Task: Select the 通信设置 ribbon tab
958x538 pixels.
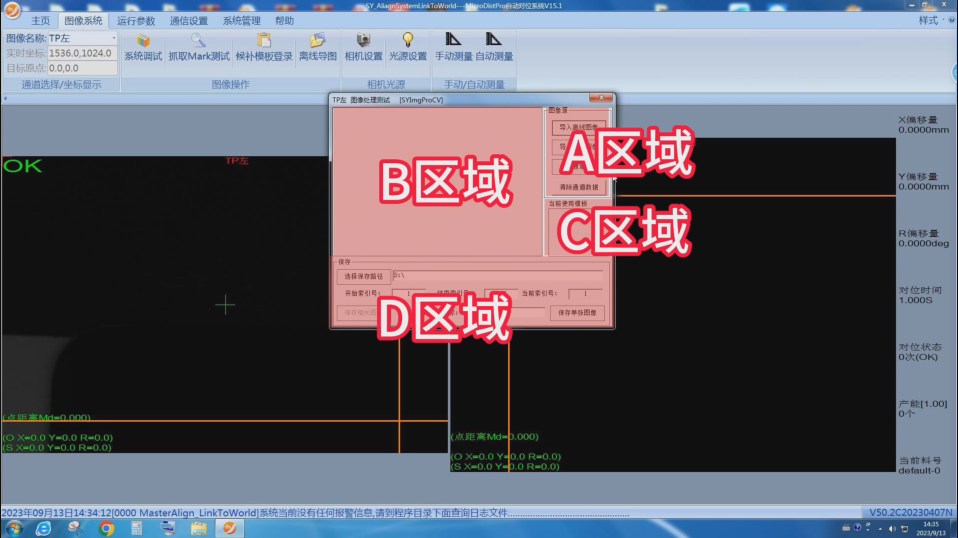Action: tap(189, 20)
